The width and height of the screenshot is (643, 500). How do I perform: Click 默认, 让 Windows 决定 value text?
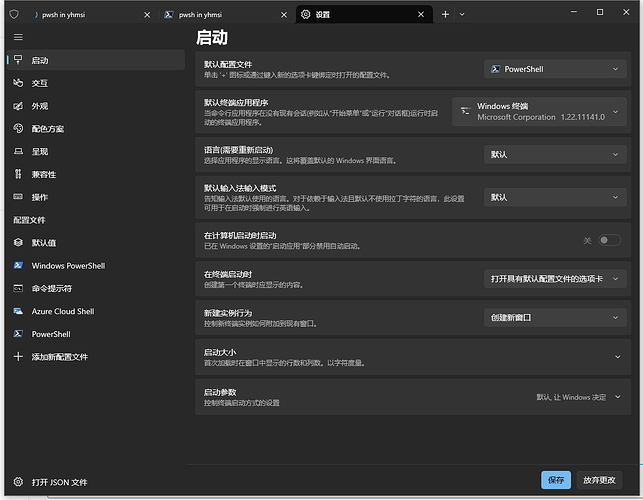pyautogui.click(x=571, y=397)
